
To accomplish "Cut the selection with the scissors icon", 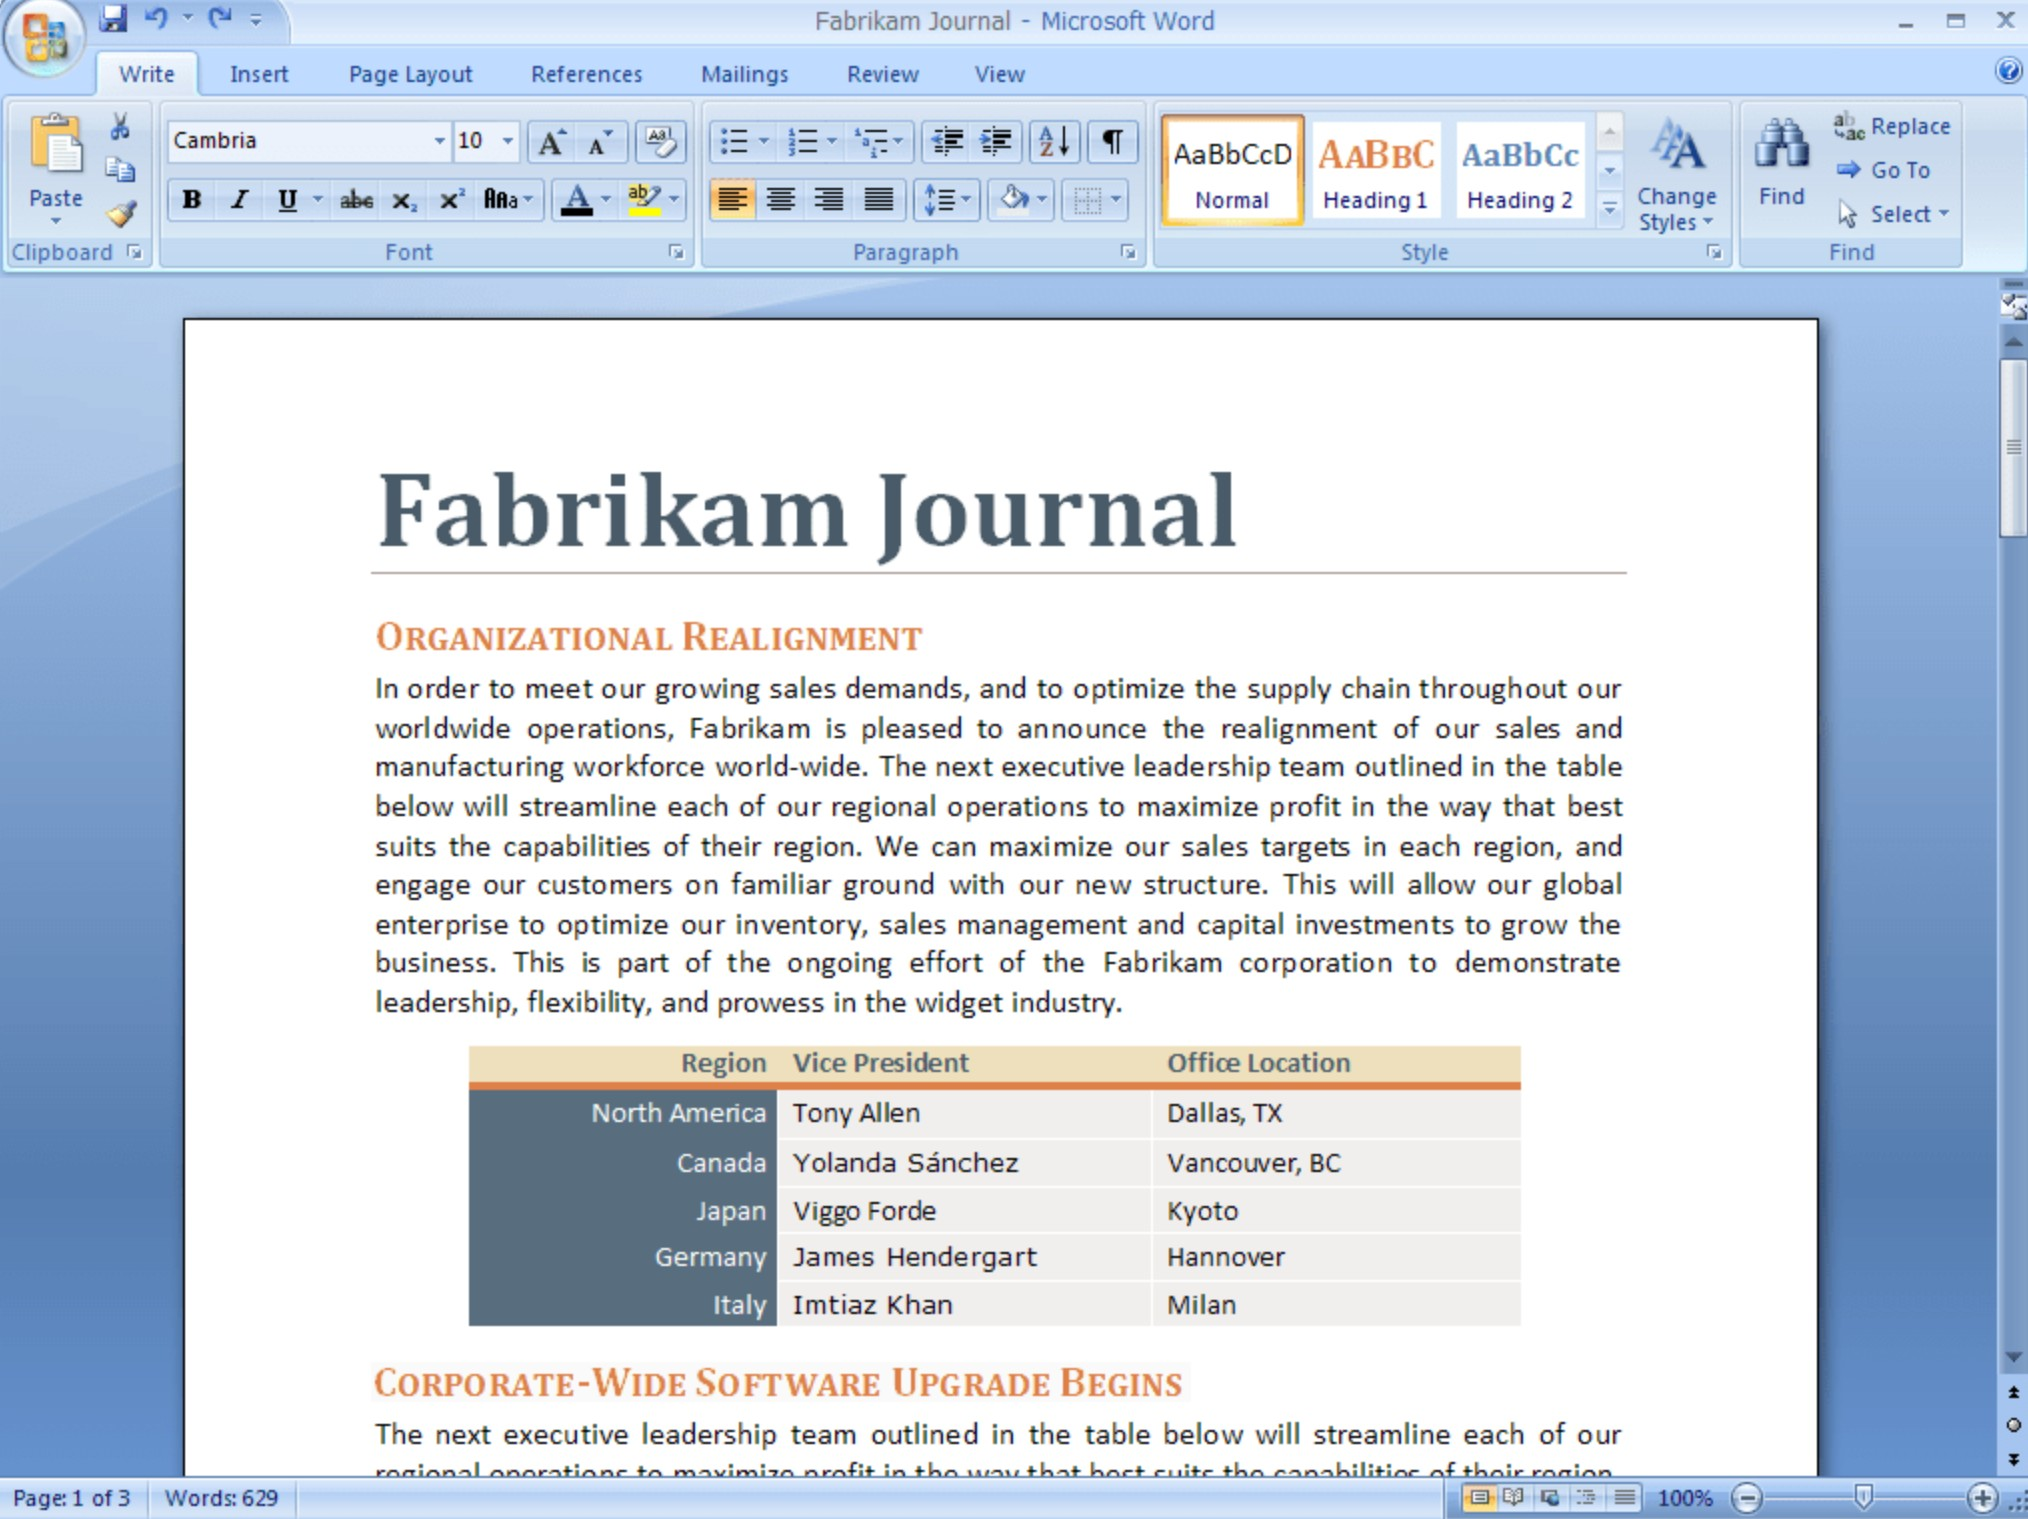I will click(120, 126).
